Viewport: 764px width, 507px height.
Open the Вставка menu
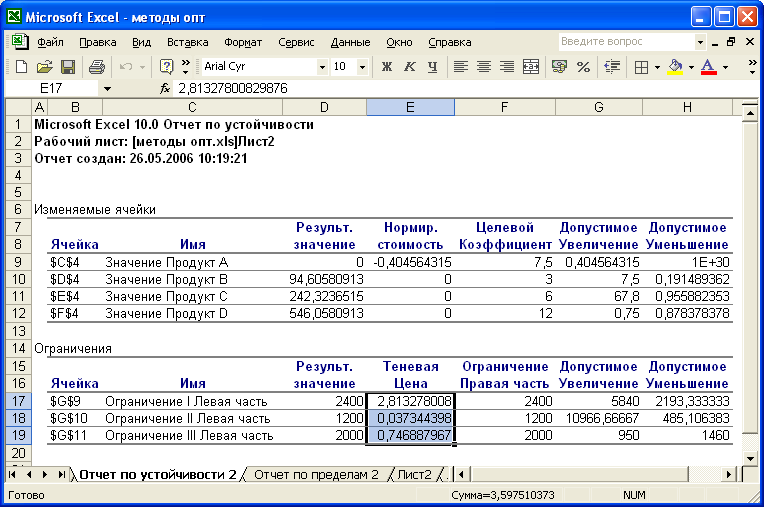pos(188,42)
